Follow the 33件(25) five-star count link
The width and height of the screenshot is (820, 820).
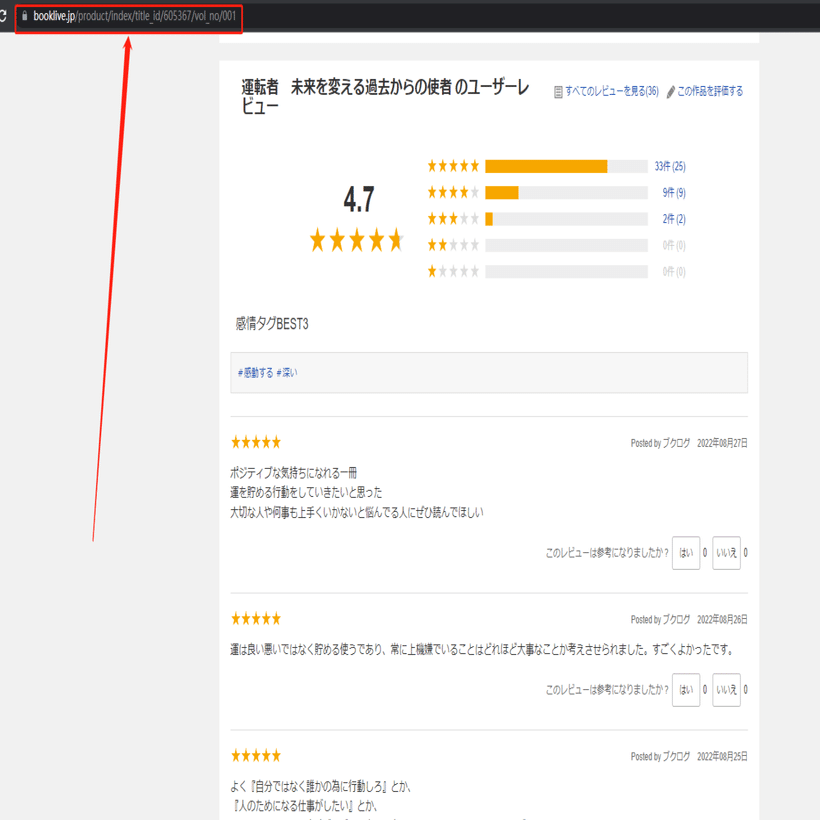tap(671, 166)
